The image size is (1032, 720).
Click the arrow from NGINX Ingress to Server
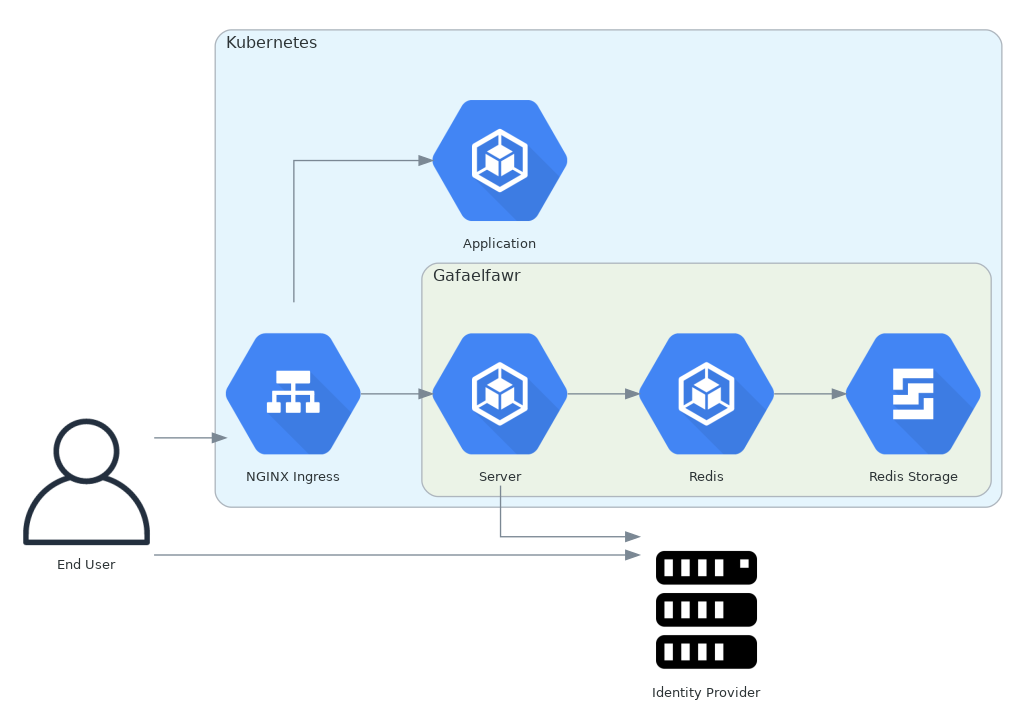tap(396, 394)
